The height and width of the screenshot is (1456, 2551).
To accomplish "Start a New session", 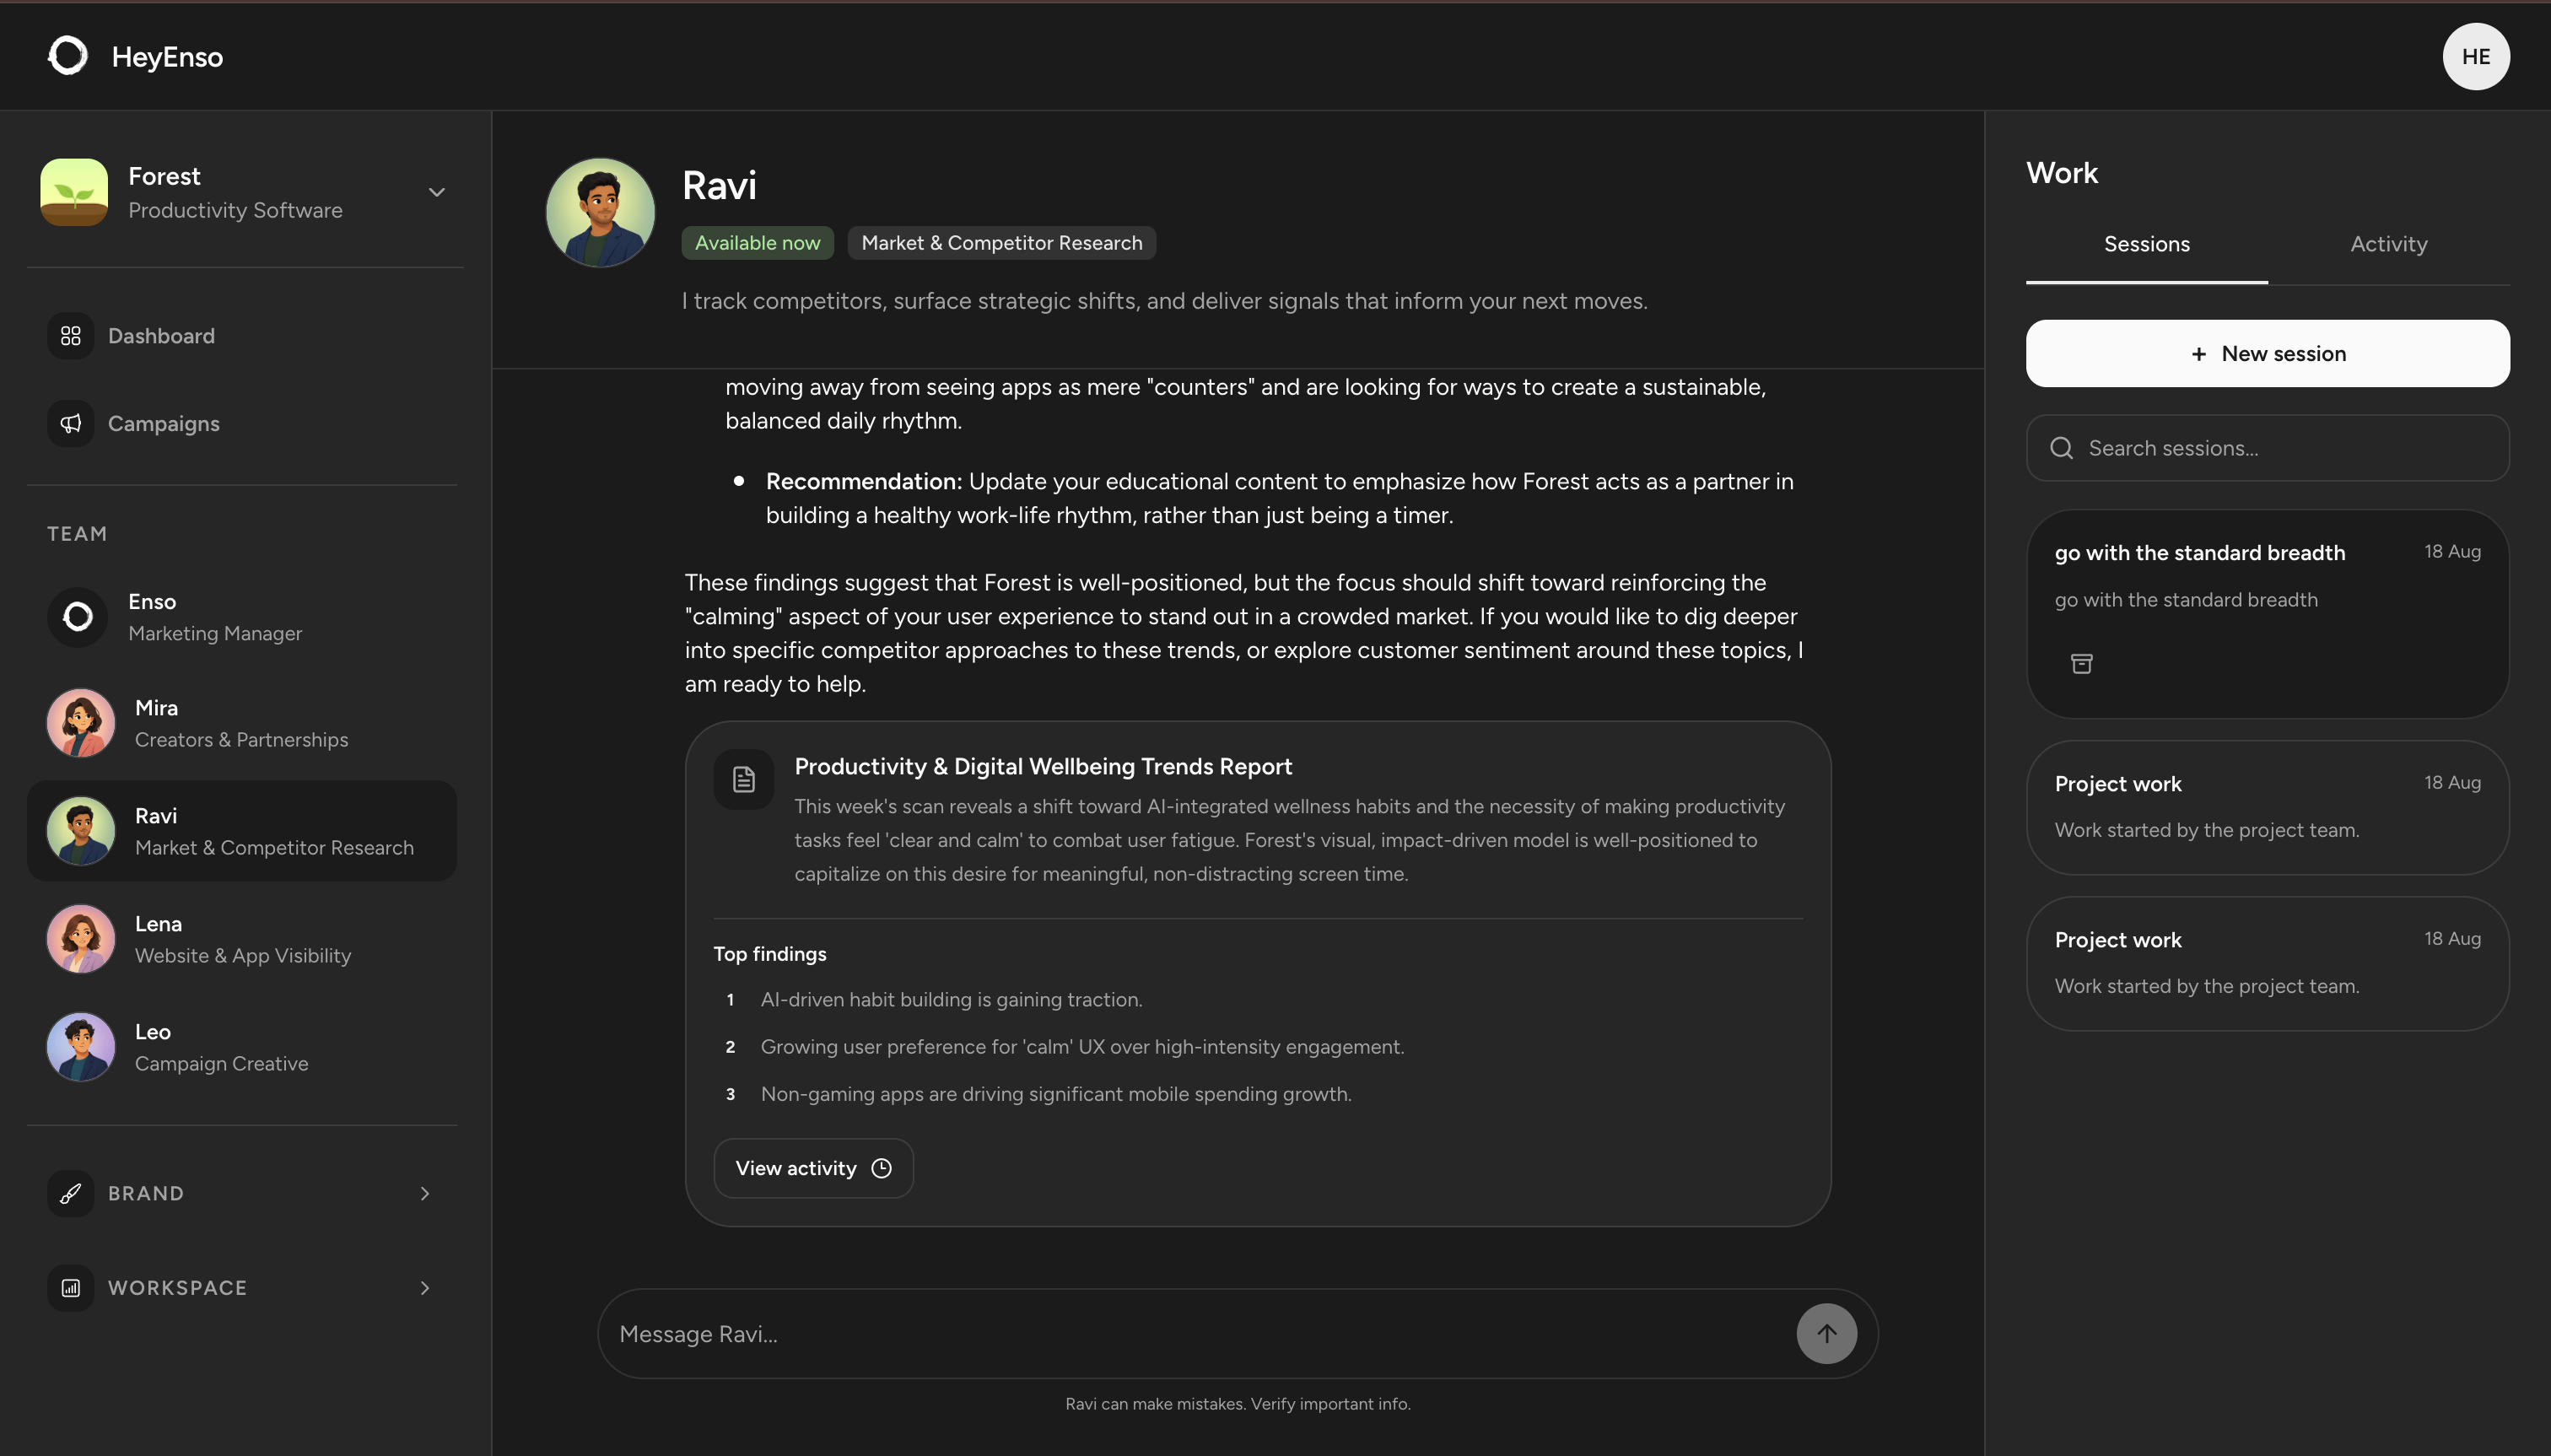I will pyautogui.click(x=2267, y=354).
